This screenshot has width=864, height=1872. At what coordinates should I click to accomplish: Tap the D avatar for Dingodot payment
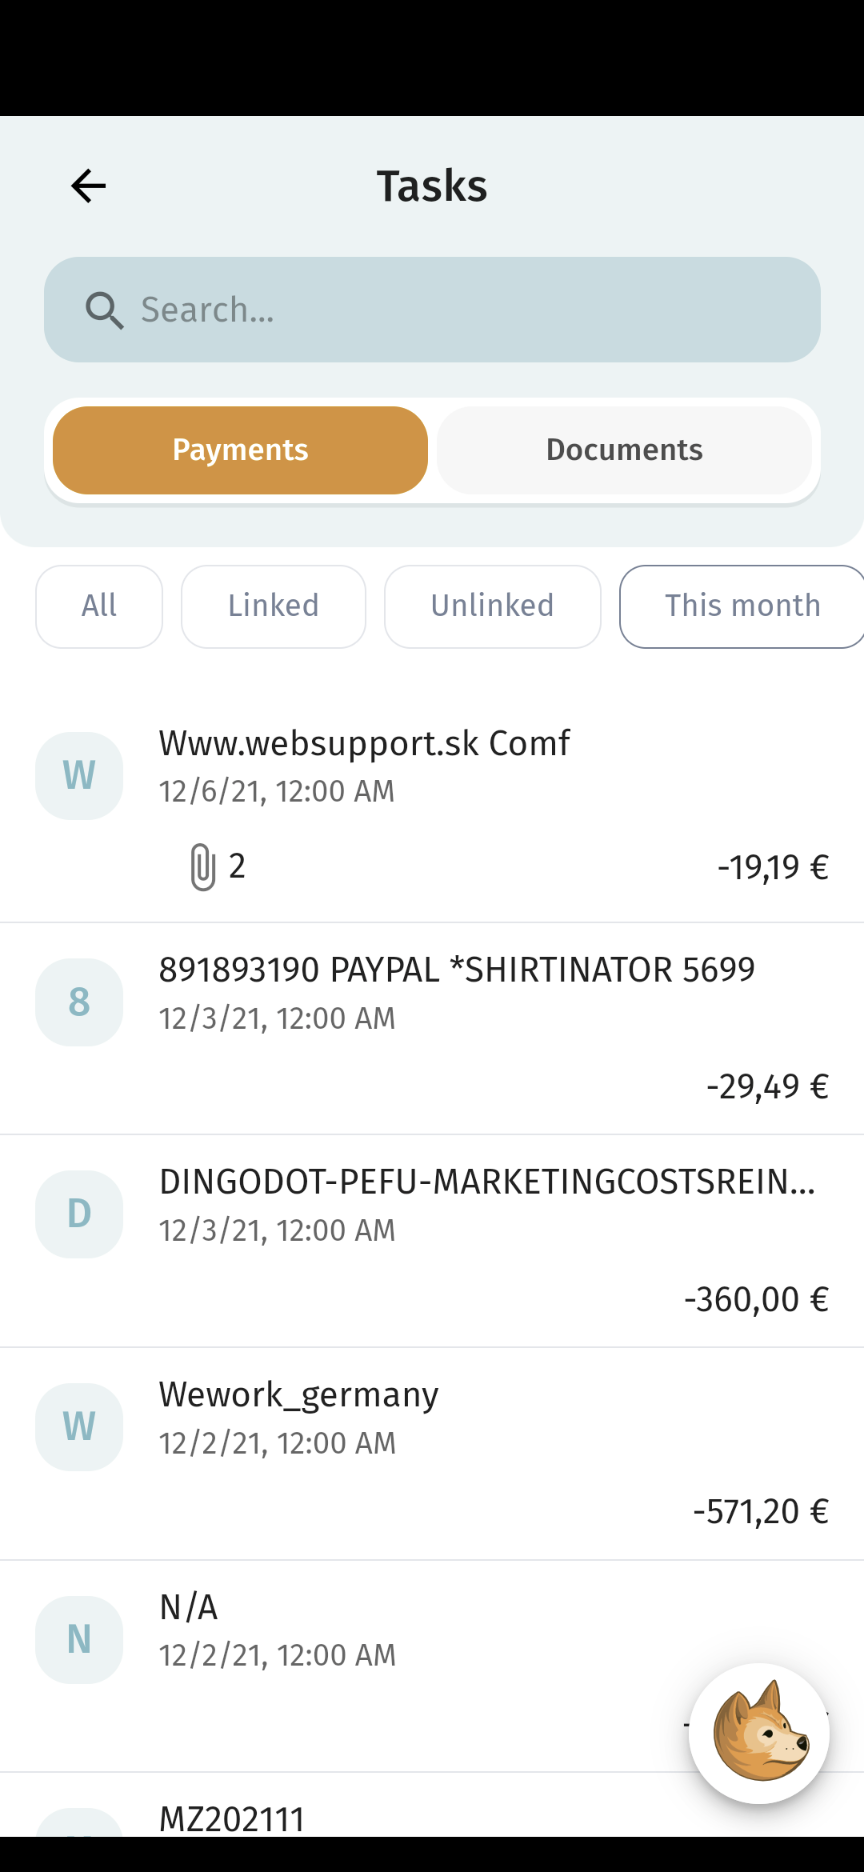coord(79,1214)
